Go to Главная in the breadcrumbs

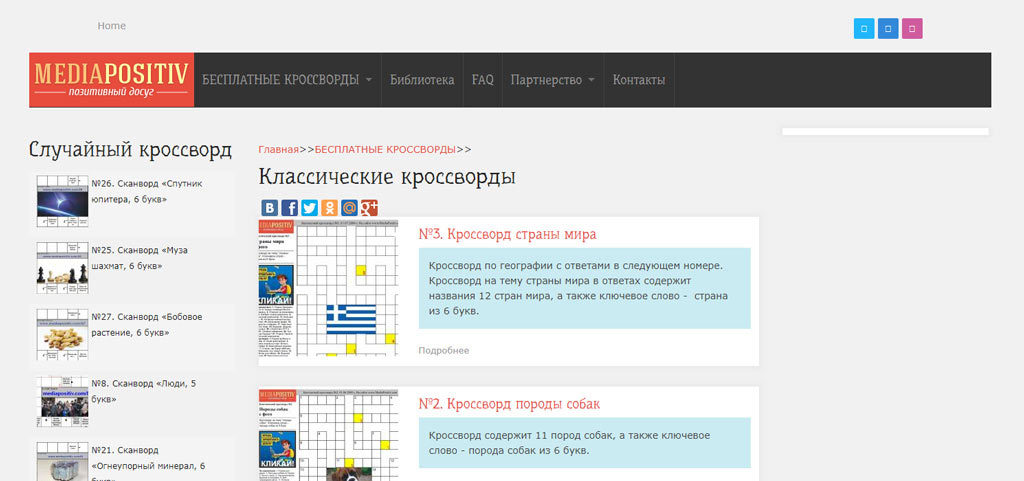coord(278,149)
